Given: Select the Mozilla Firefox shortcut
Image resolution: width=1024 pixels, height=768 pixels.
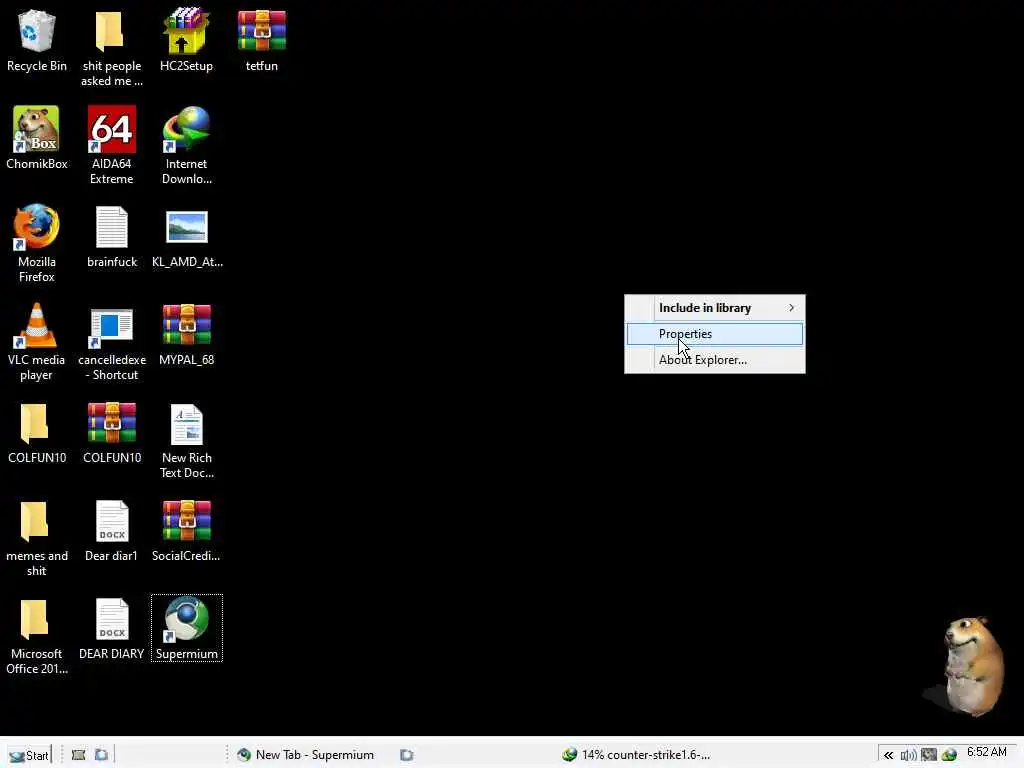Looking at the screenshot, I should pos(37,244).
